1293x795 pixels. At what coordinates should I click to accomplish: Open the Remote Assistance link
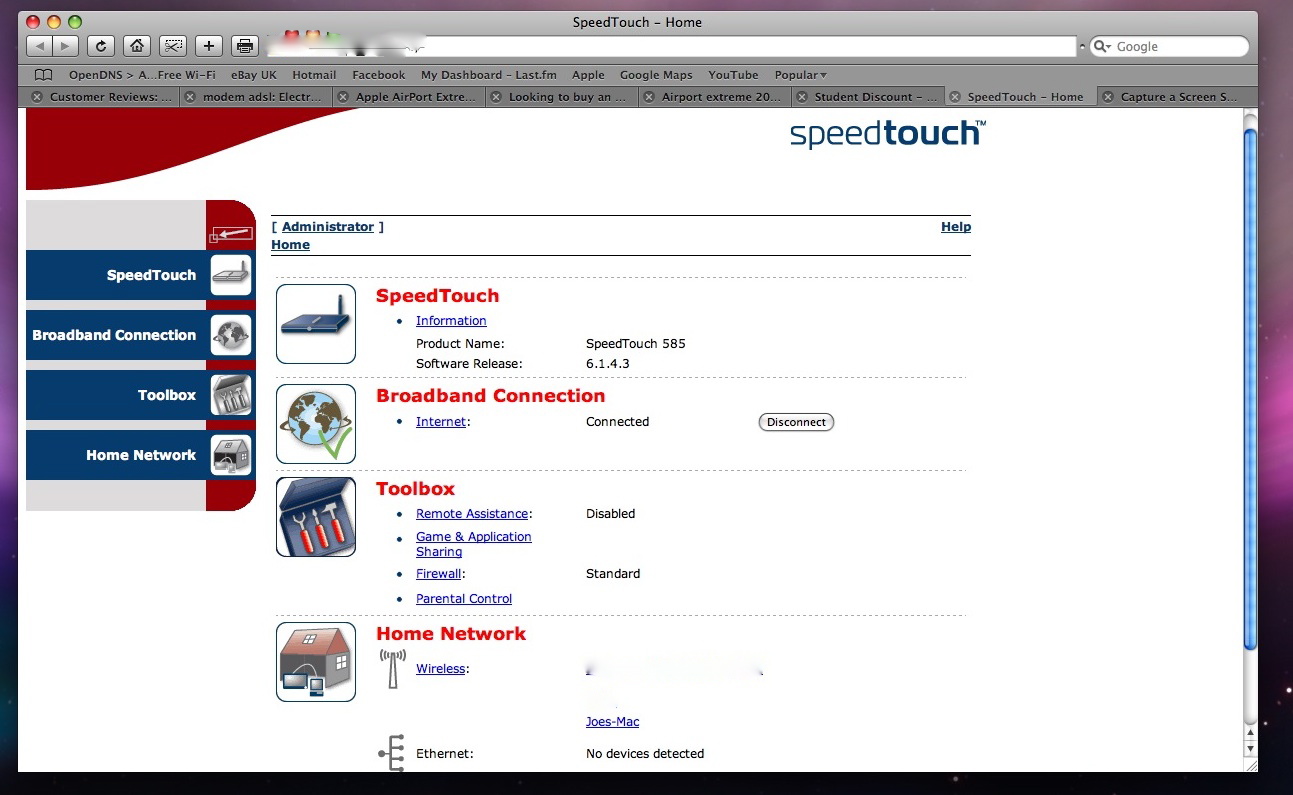click(x=472, y=514)
